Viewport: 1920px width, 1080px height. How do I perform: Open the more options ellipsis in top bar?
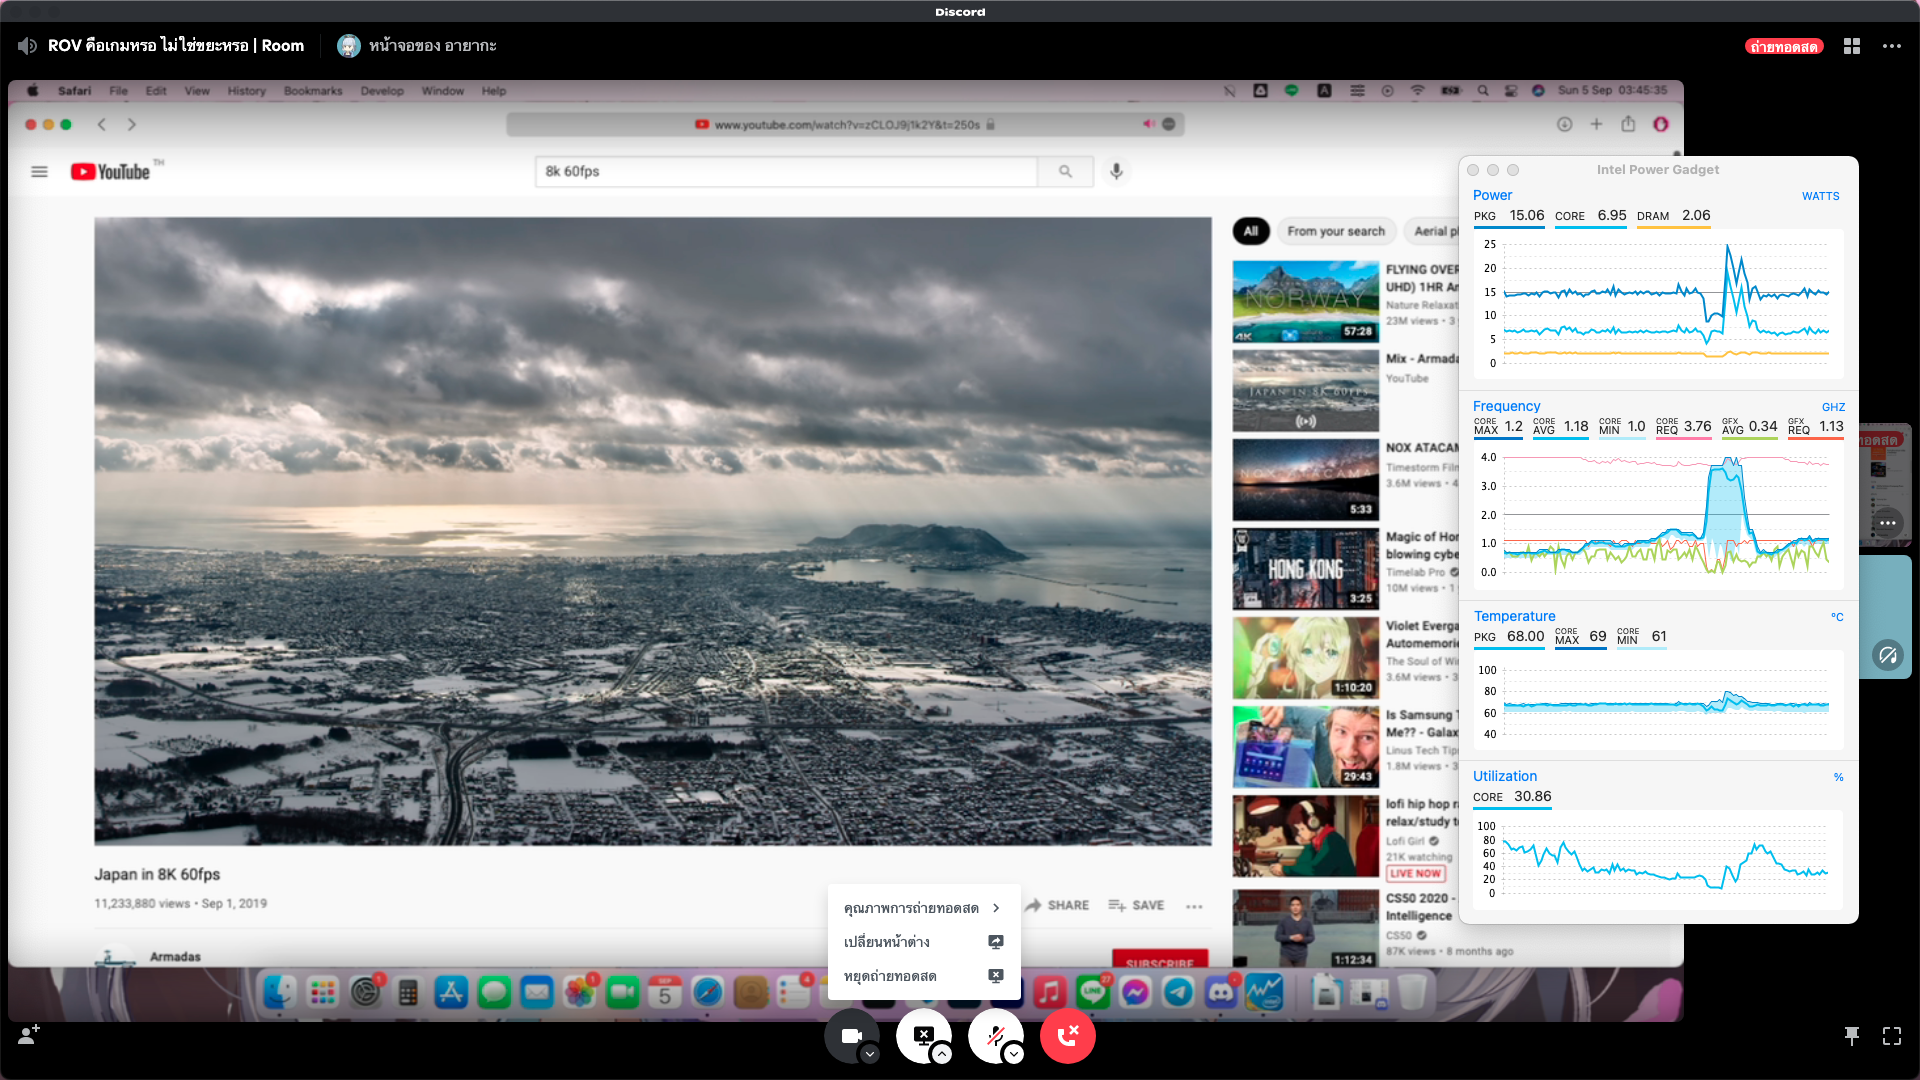1892,46
